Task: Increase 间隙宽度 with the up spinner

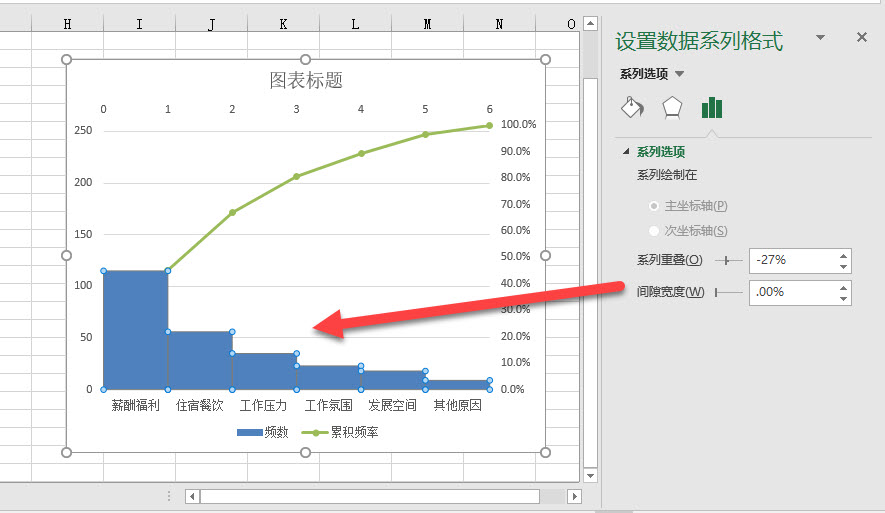Action: [843, 287]
